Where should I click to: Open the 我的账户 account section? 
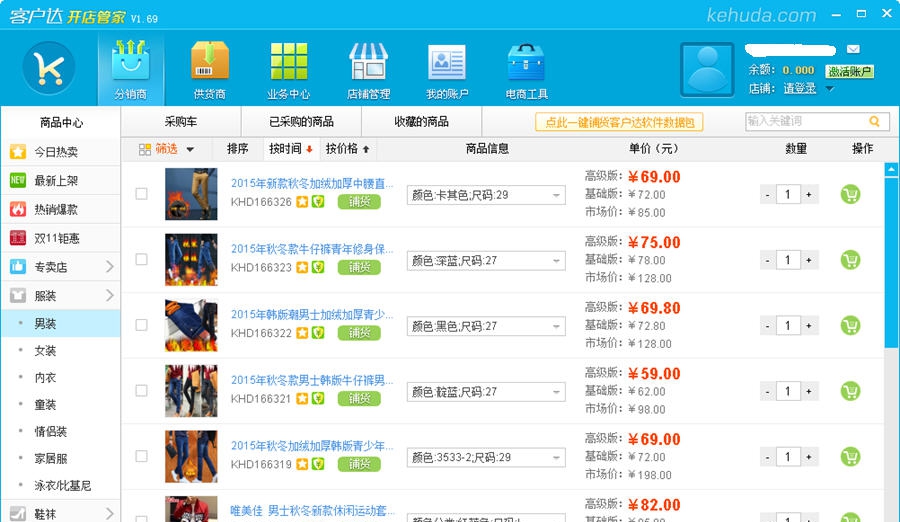[447, 69]
